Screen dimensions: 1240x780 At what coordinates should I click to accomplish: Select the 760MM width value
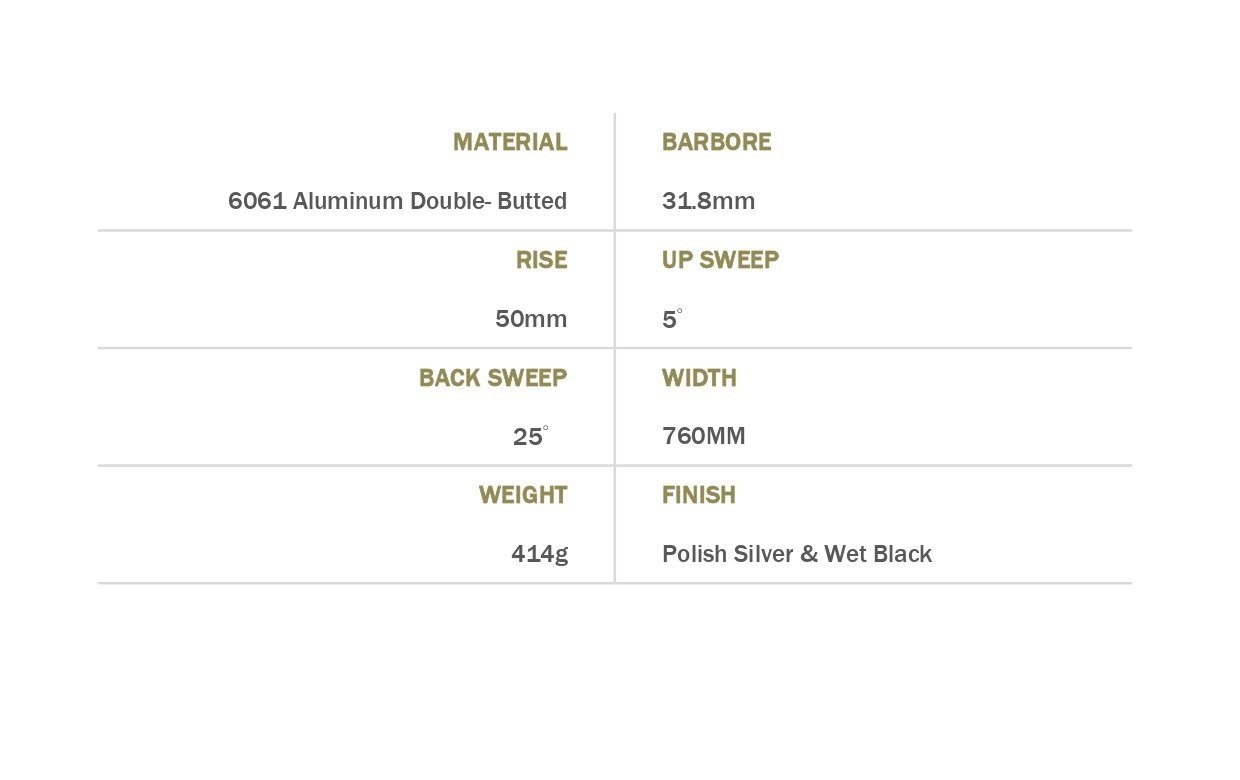coord(704,436)
